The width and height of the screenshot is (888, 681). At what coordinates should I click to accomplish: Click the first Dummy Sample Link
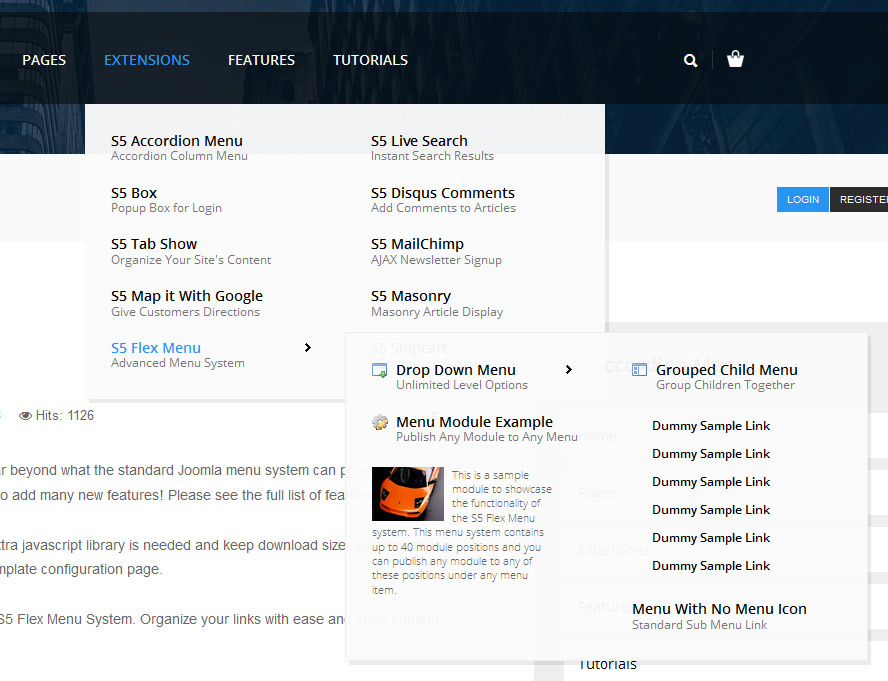coord(711,426)
